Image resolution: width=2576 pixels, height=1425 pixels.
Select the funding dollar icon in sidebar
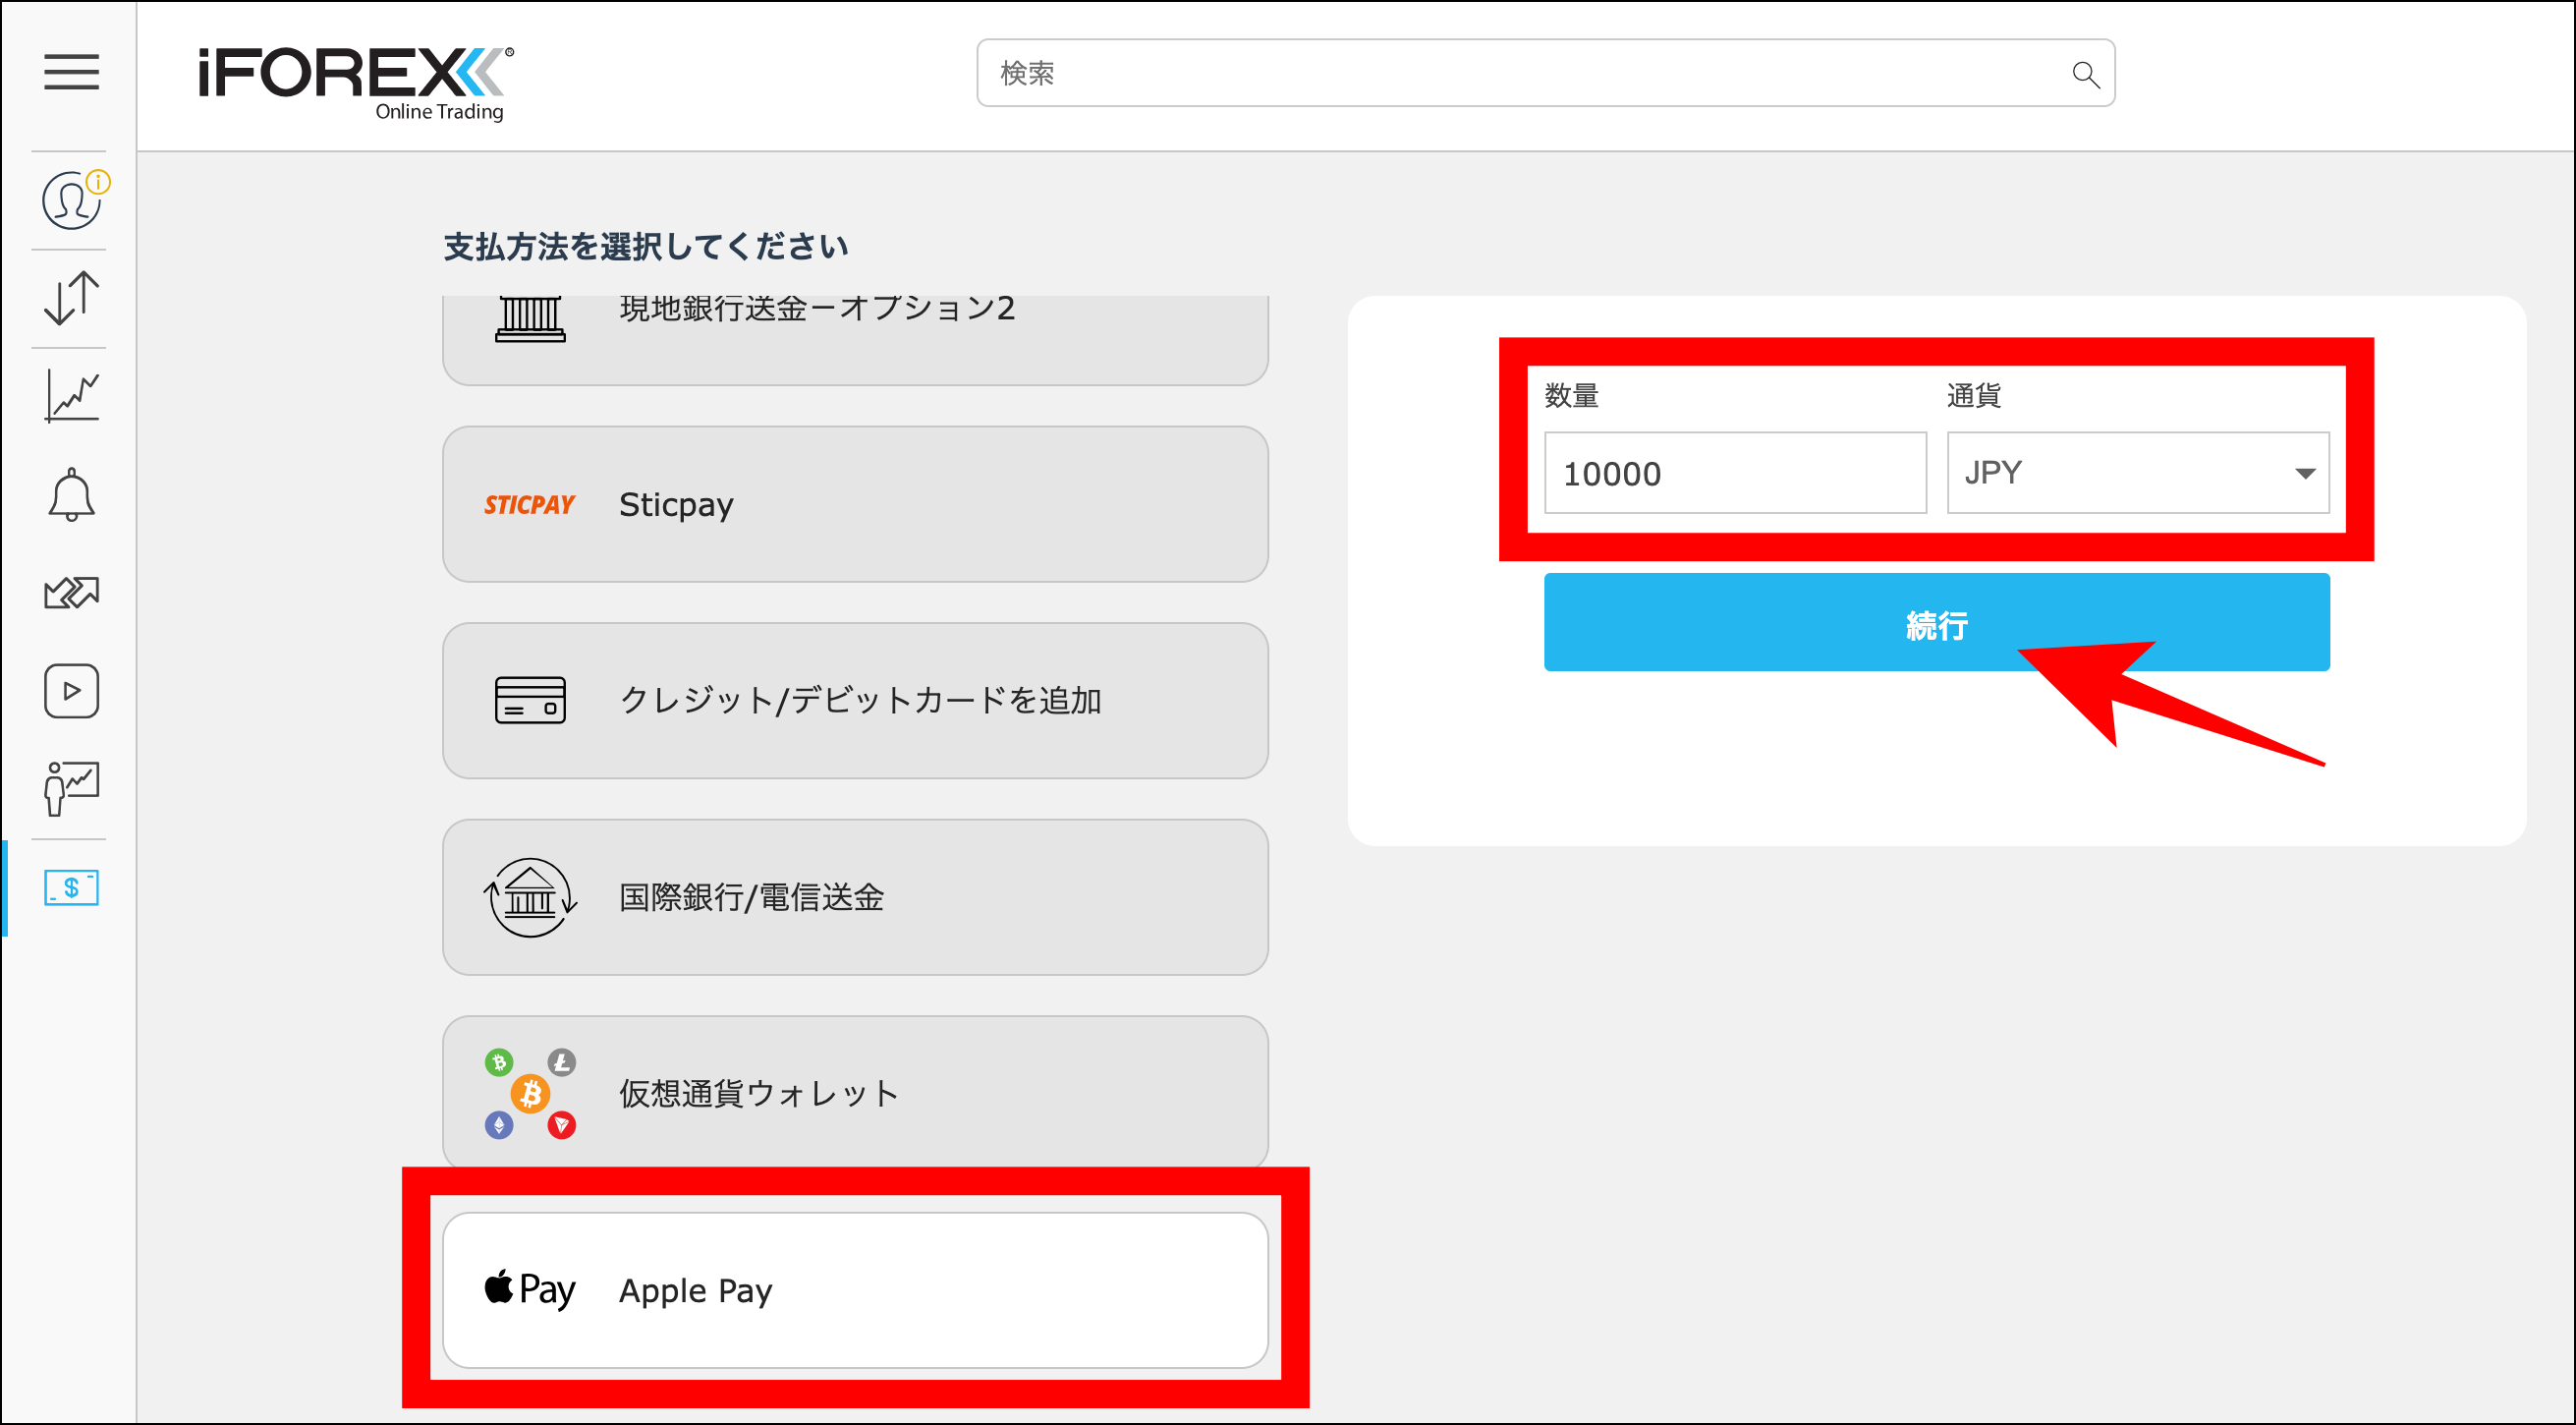pos(70,887)
